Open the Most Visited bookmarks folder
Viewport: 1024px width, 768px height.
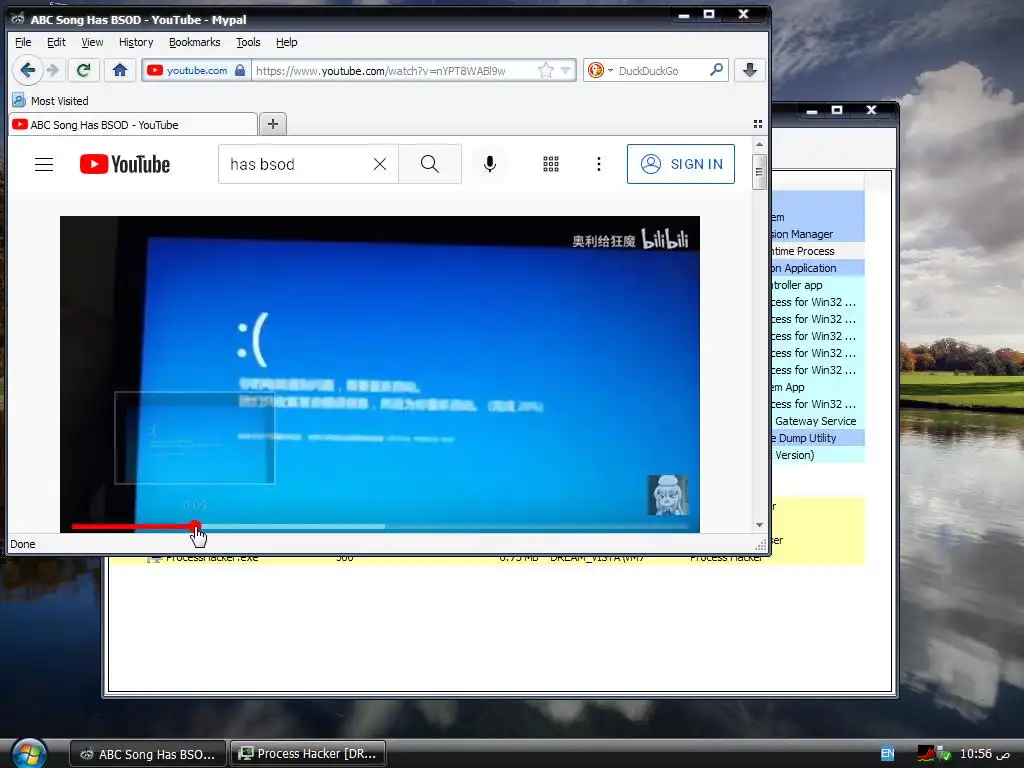click(x=50, y=101)
